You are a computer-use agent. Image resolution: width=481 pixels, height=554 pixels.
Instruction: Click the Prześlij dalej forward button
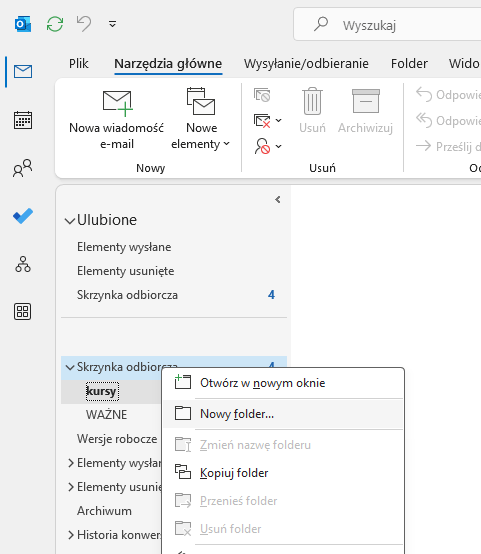click(x=448, y=146)
